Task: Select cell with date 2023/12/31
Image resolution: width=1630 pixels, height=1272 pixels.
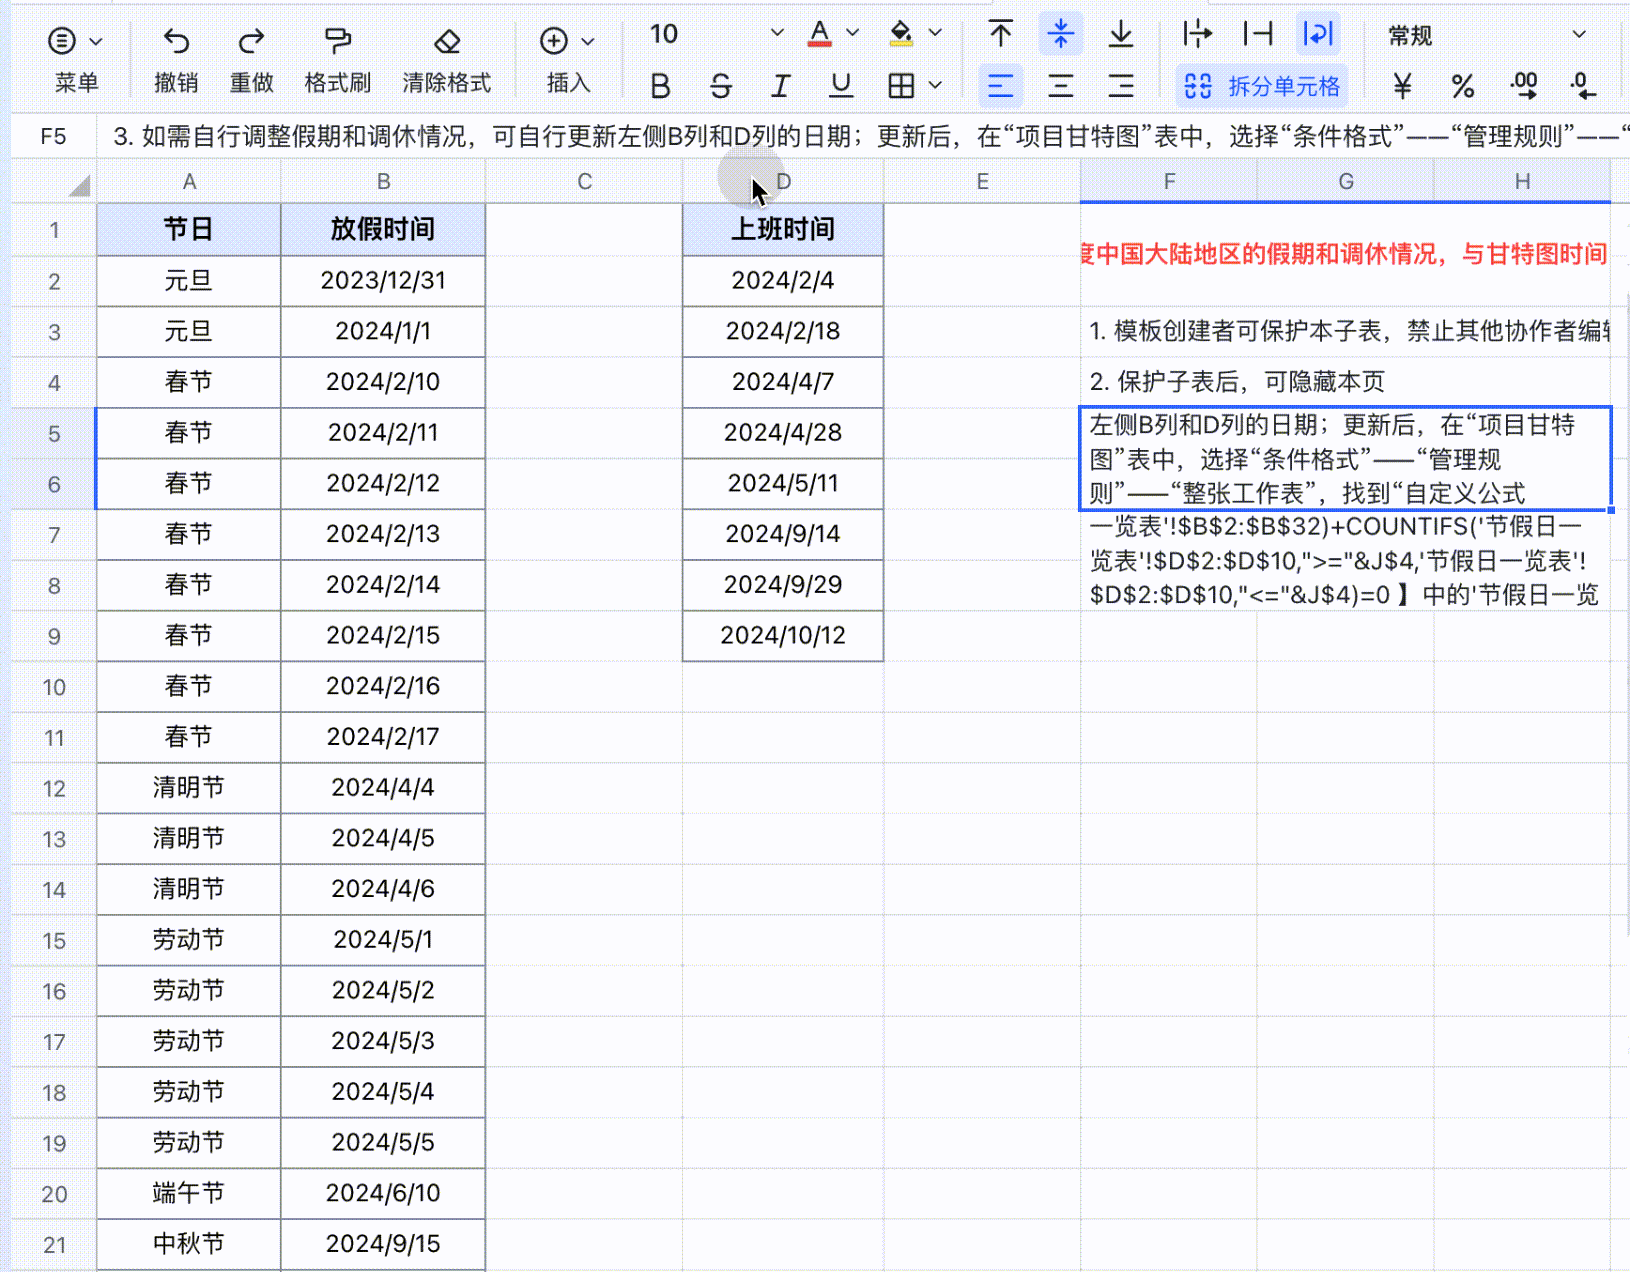Action: [x=383, y=281]
